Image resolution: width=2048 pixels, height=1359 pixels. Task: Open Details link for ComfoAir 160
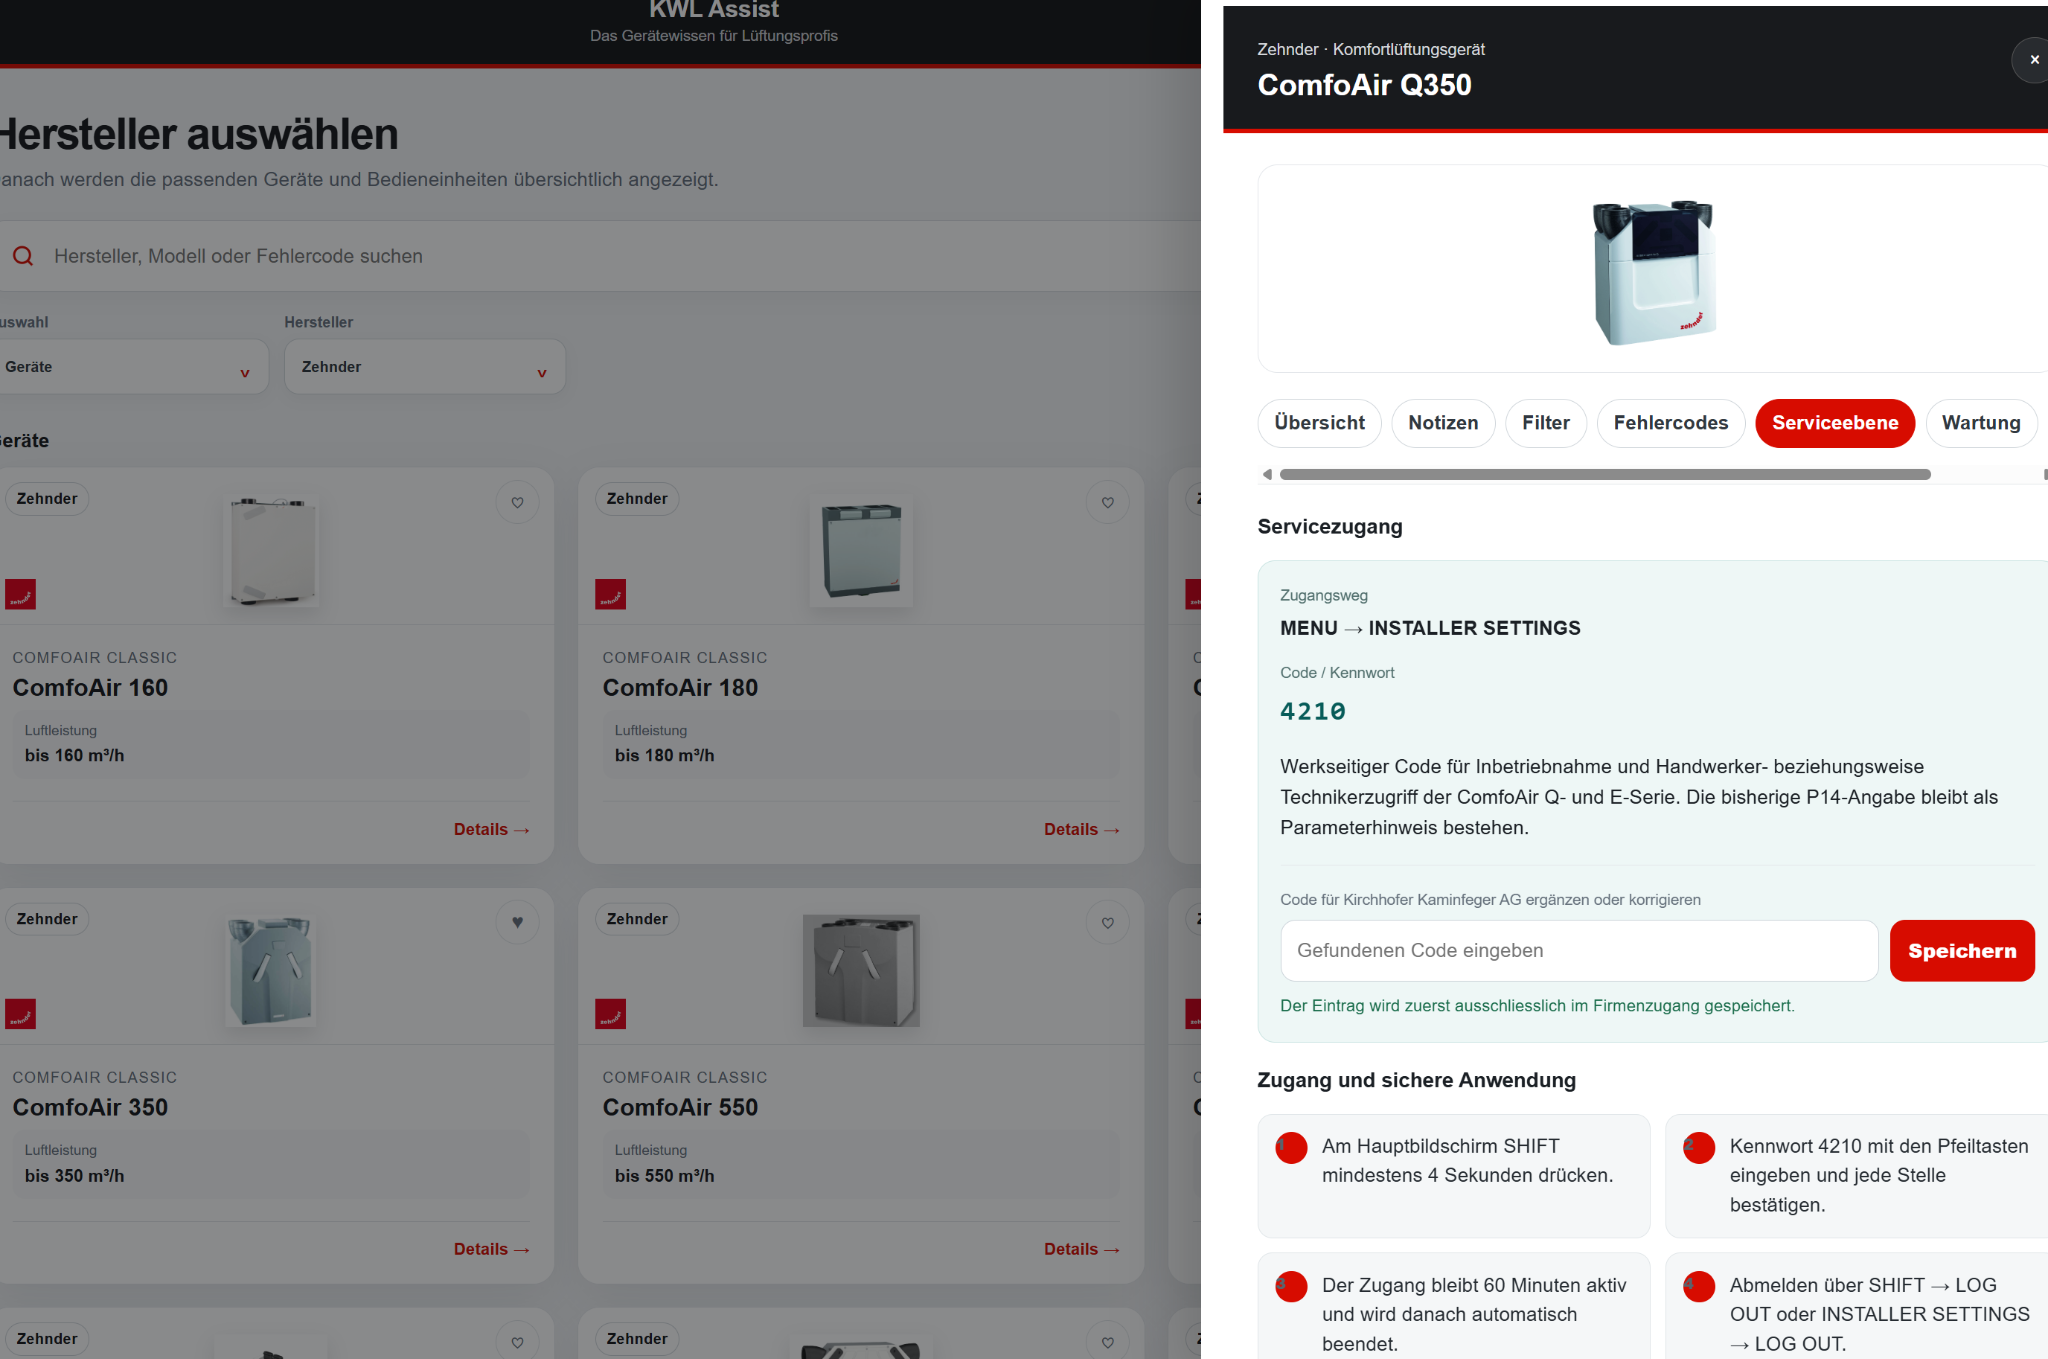[491, 829]
